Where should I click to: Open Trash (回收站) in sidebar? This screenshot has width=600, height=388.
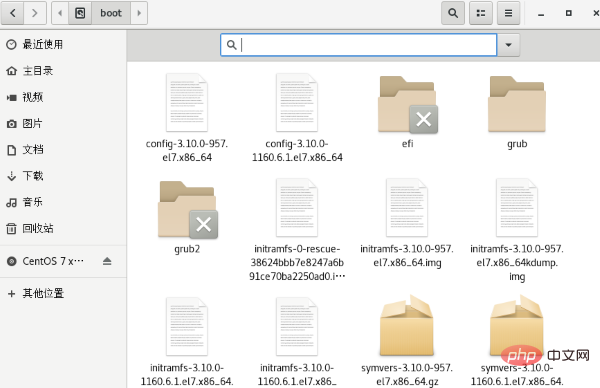pos(63,228)
